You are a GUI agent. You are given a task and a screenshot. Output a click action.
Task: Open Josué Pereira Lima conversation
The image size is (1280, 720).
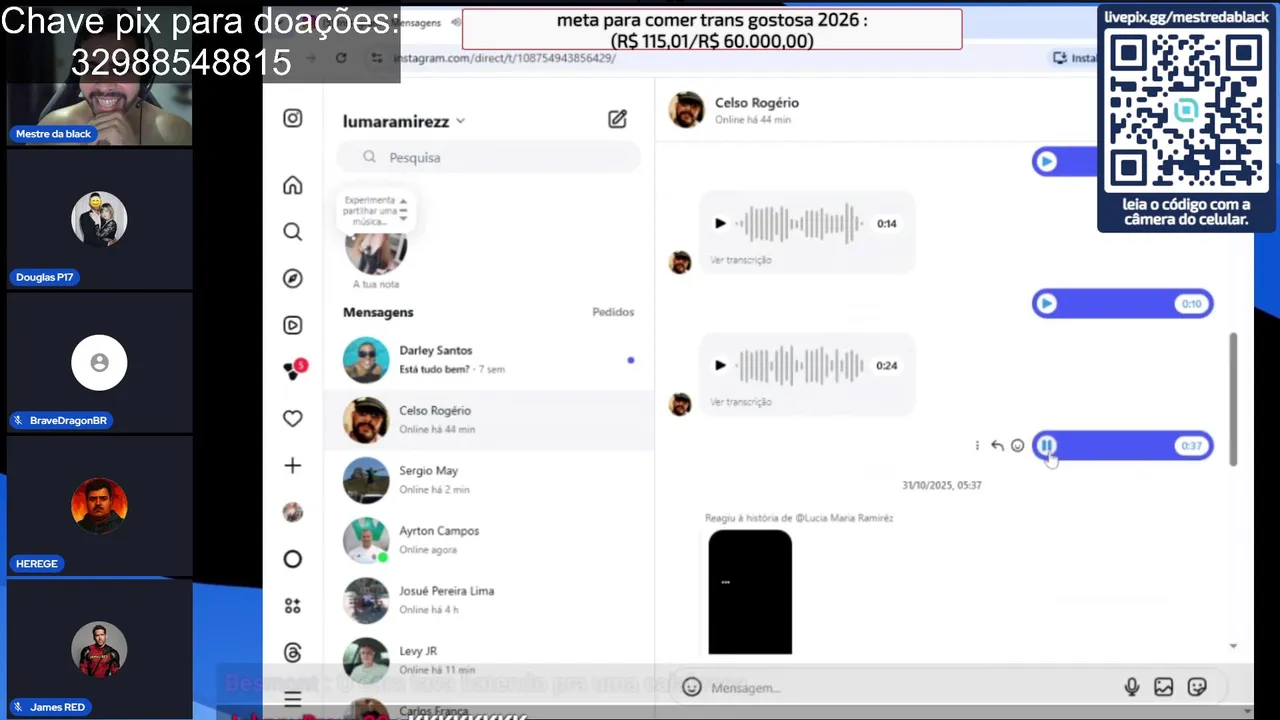pyautogui.click(x=489, y=600)
